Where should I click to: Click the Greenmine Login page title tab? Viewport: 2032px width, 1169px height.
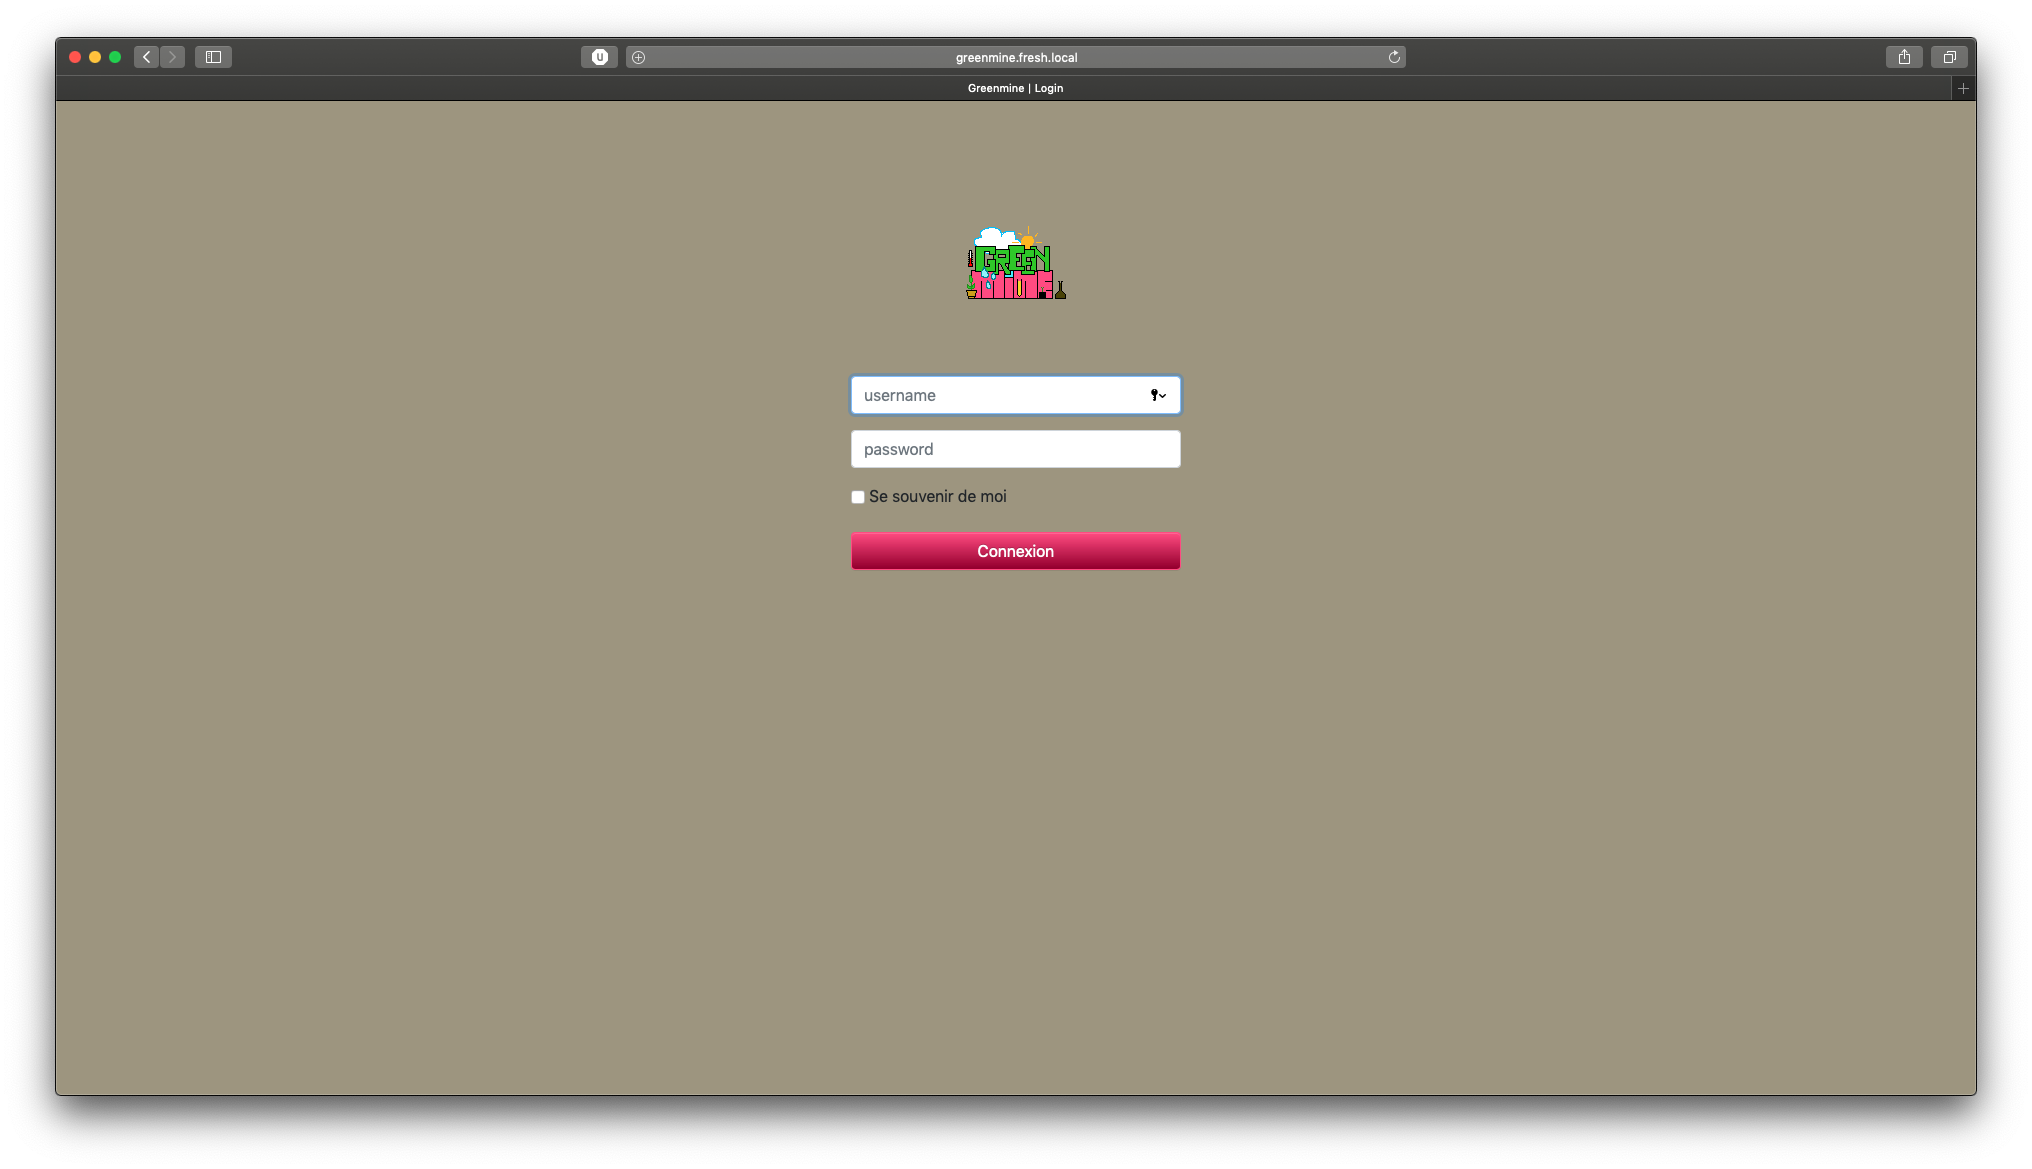coord(1015,88)
